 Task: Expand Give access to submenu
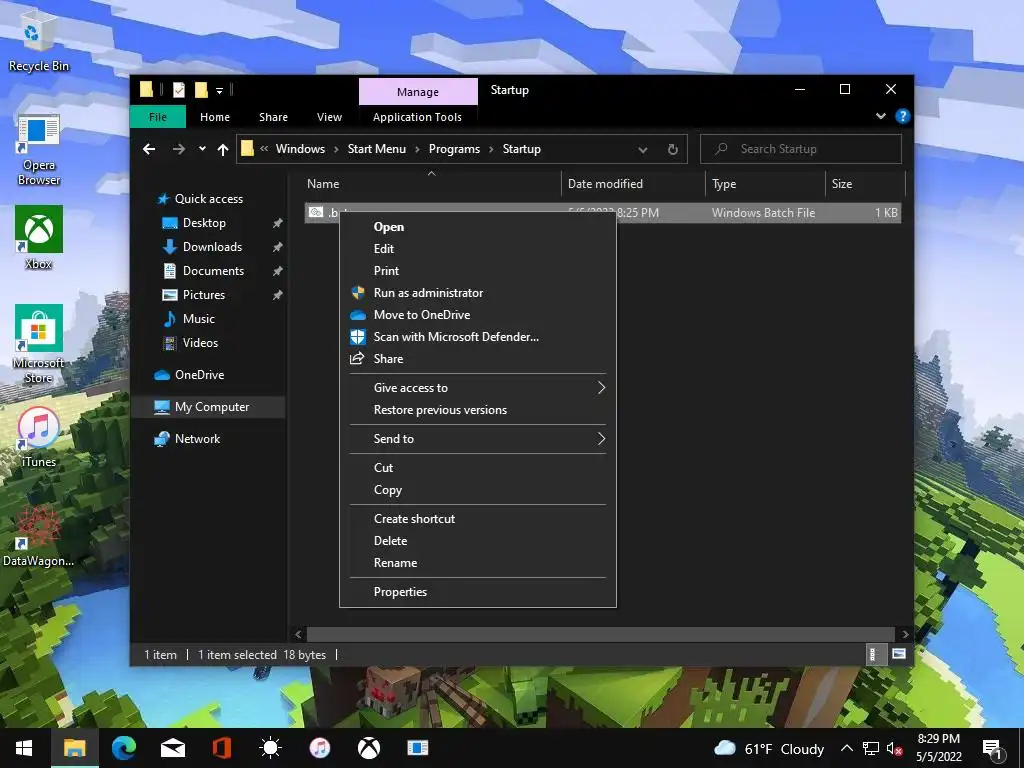[477, 388]
